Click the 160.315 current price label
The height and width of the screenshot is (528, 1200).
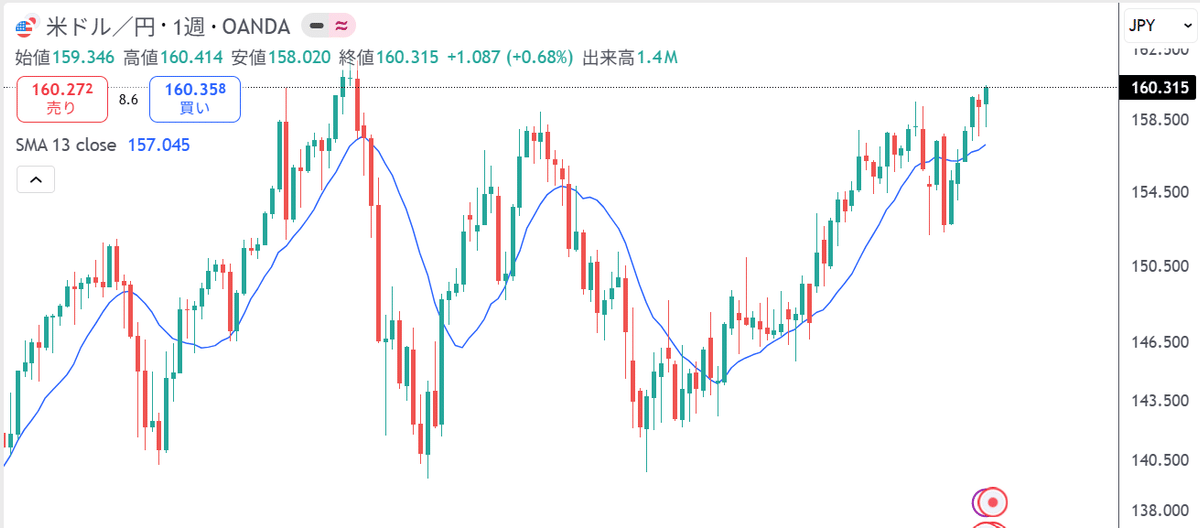point(1159,88)
